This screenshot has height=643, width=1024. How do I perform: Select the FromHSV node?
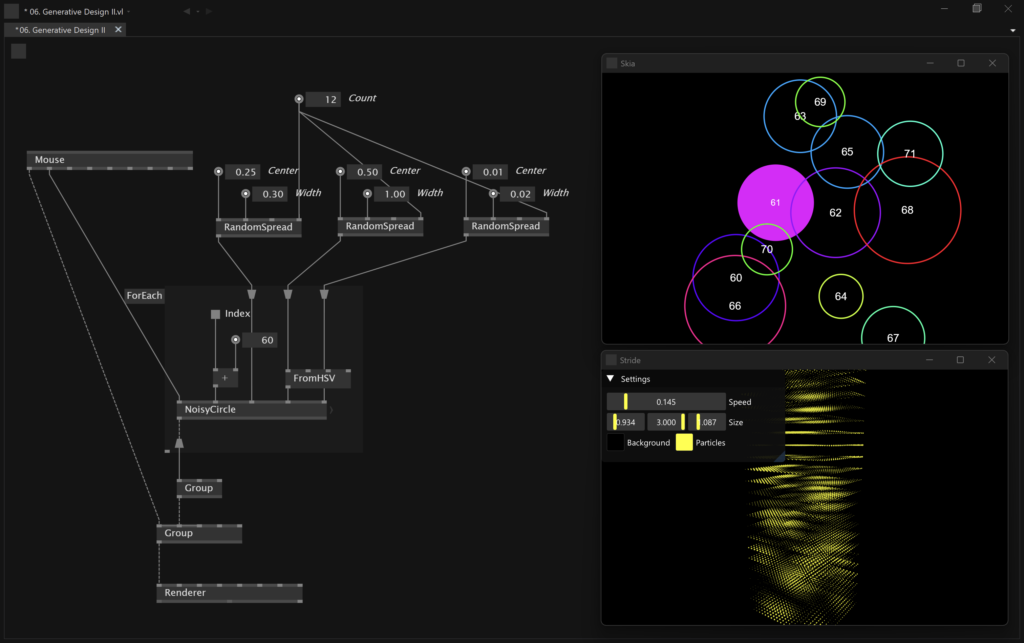(x=316, y=379)
